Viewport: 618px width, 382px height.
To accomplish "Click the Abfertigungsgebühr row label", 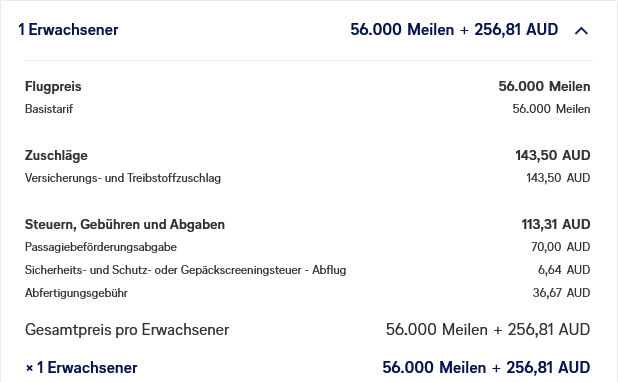I will tap(76, 293).
